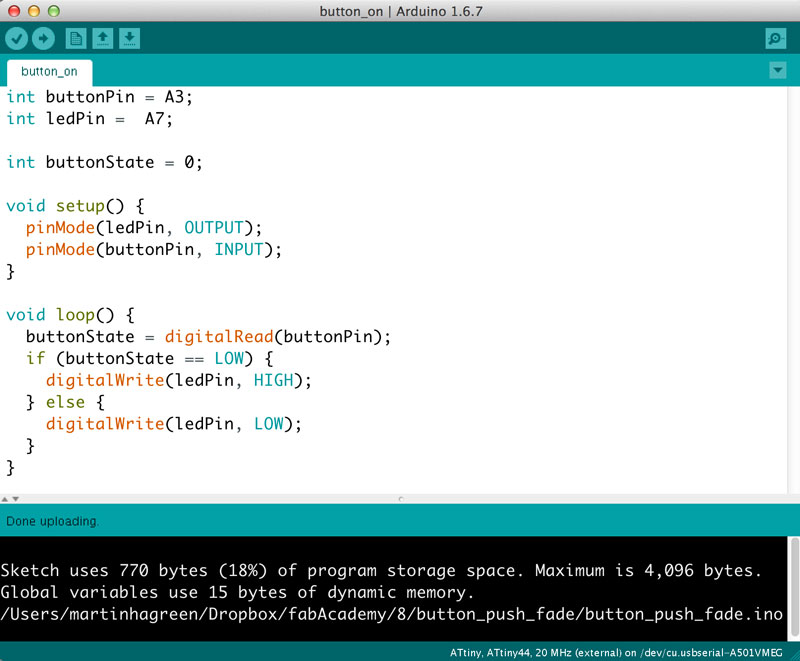Click the 'Sketch uses 770 bytes' console line
This screenshot has height=661, width=800.
point(381,570)
